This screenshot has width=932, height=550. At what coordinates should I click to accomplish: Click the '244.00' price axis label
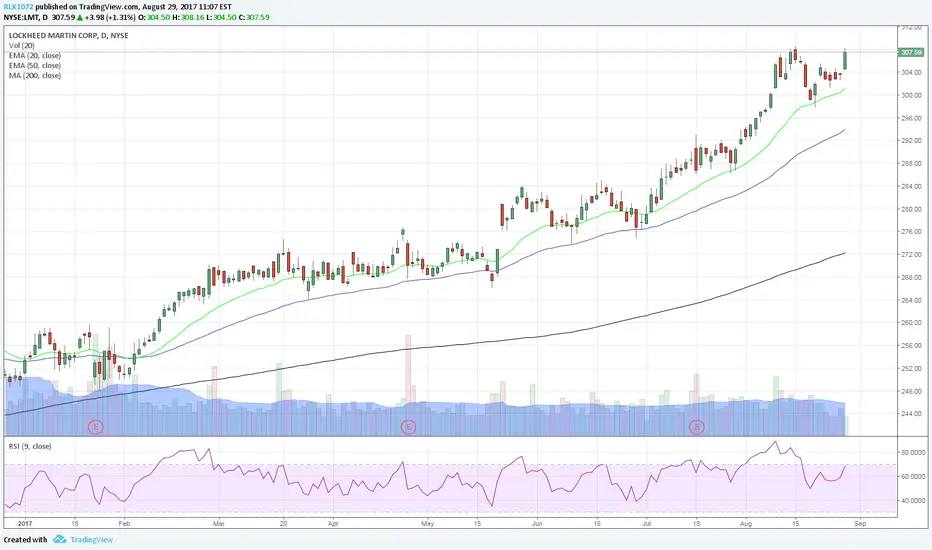pyautogui.click(x=912, y=414)
